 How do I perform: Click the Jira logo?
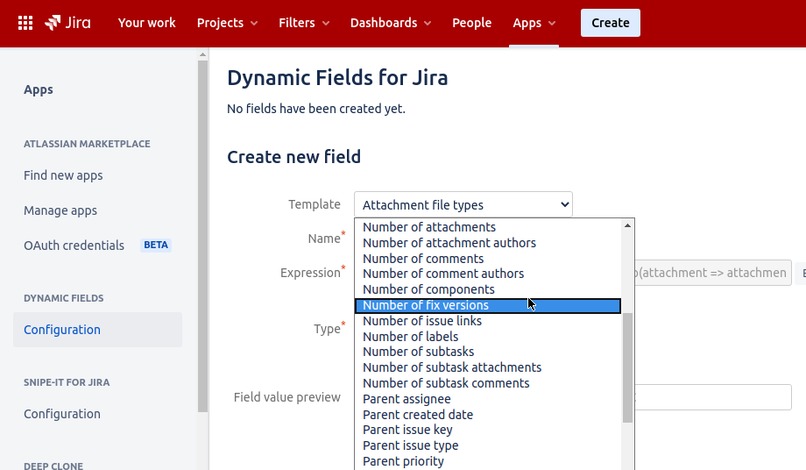click(x=68, y=23)
